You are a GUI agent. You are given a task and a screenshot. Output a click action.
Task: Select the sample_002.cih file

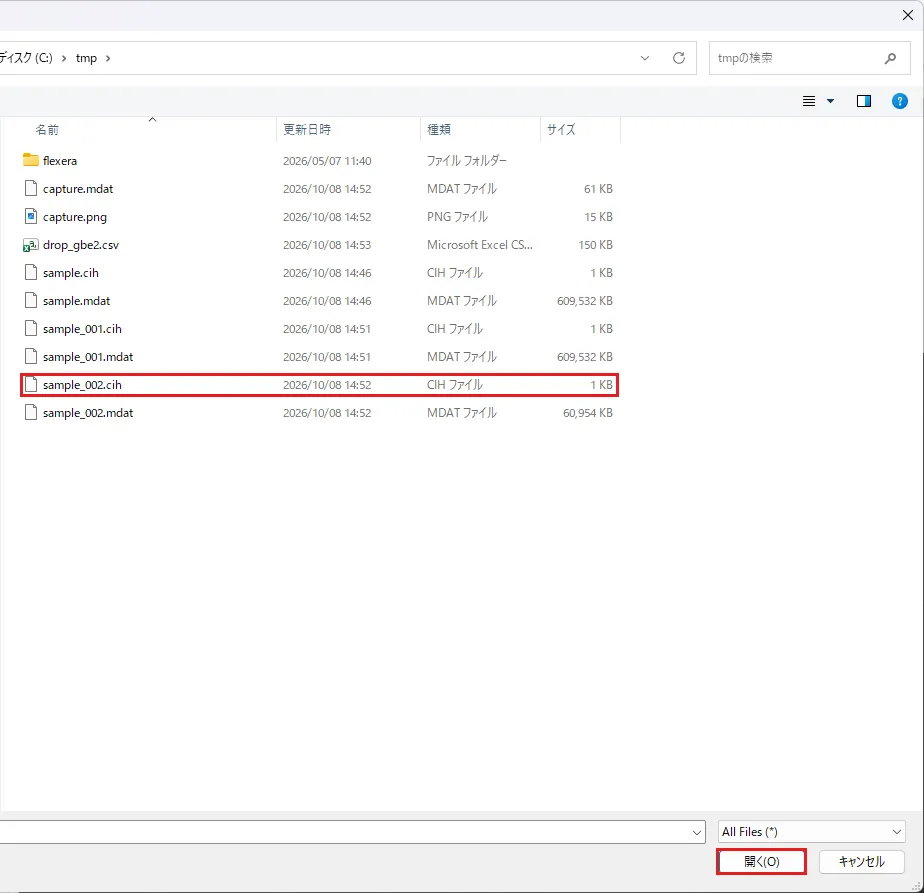[x=319, y=385]
